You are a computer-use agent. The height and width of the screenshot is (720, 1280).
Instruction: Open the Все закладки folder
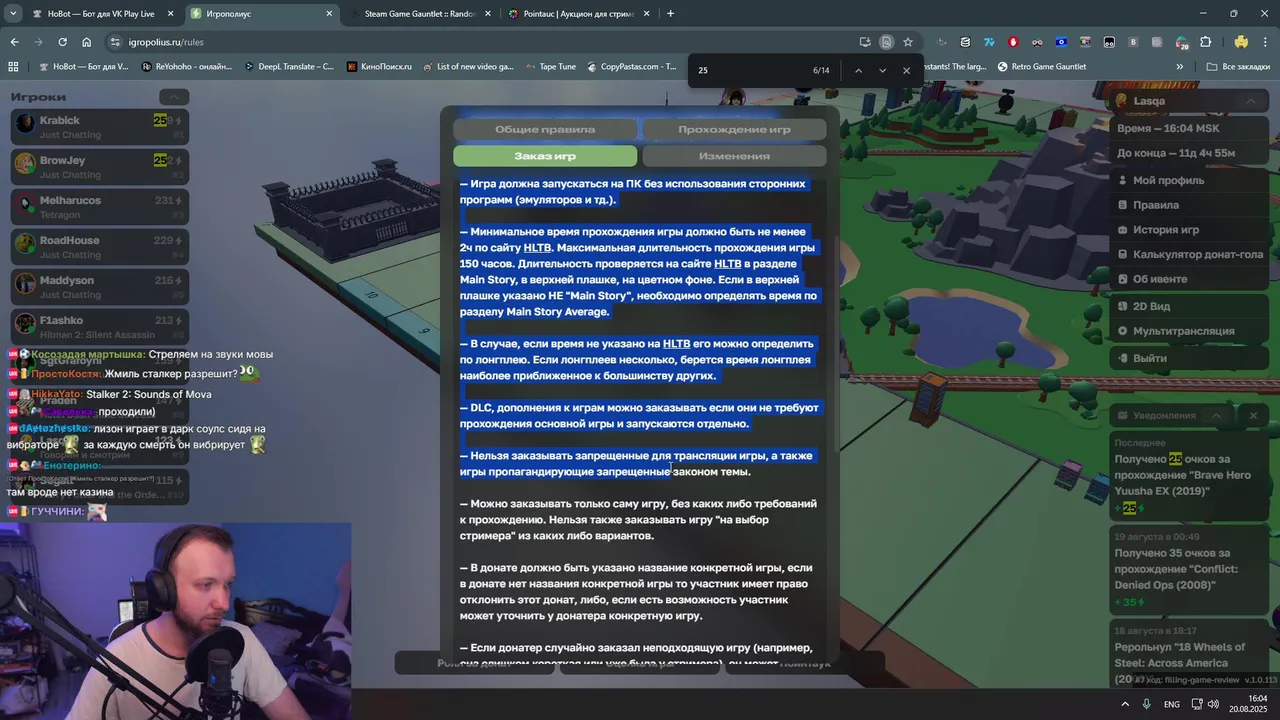[x=1237, y=66]
